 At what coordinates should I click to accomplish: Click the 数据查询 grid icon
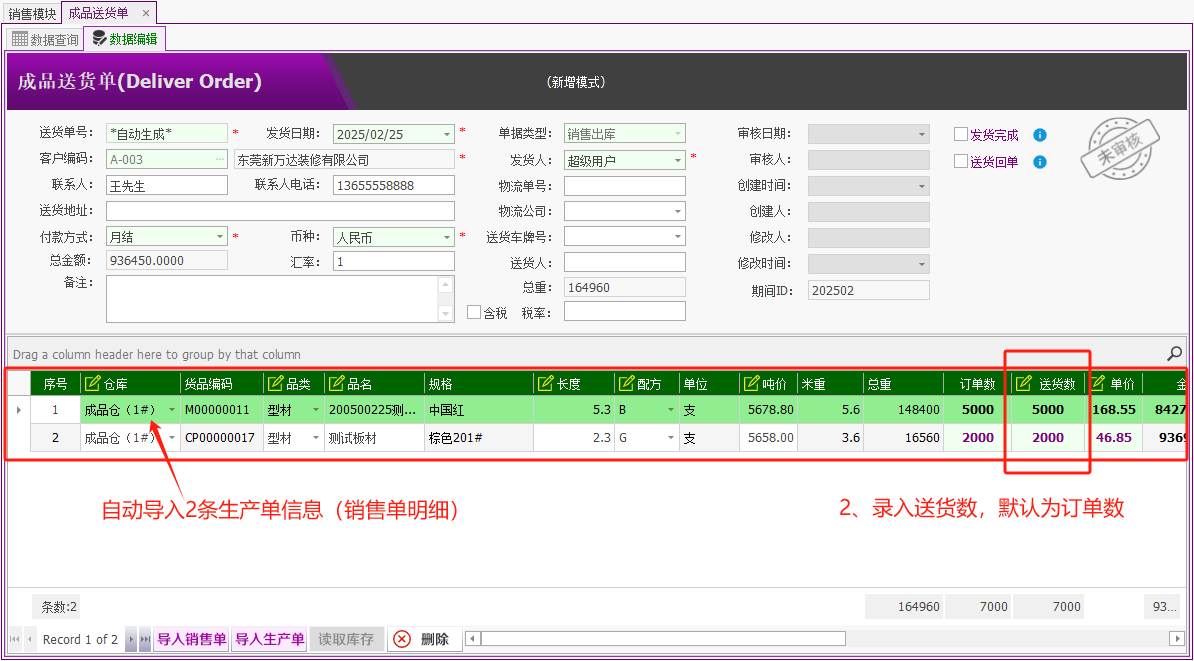click(19, 39)
